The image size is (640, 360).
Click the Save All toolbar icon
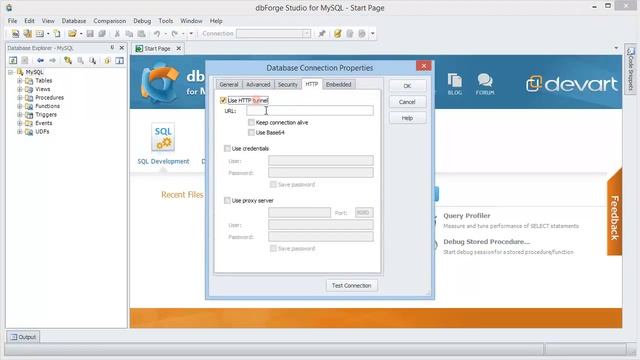[102, 33]
